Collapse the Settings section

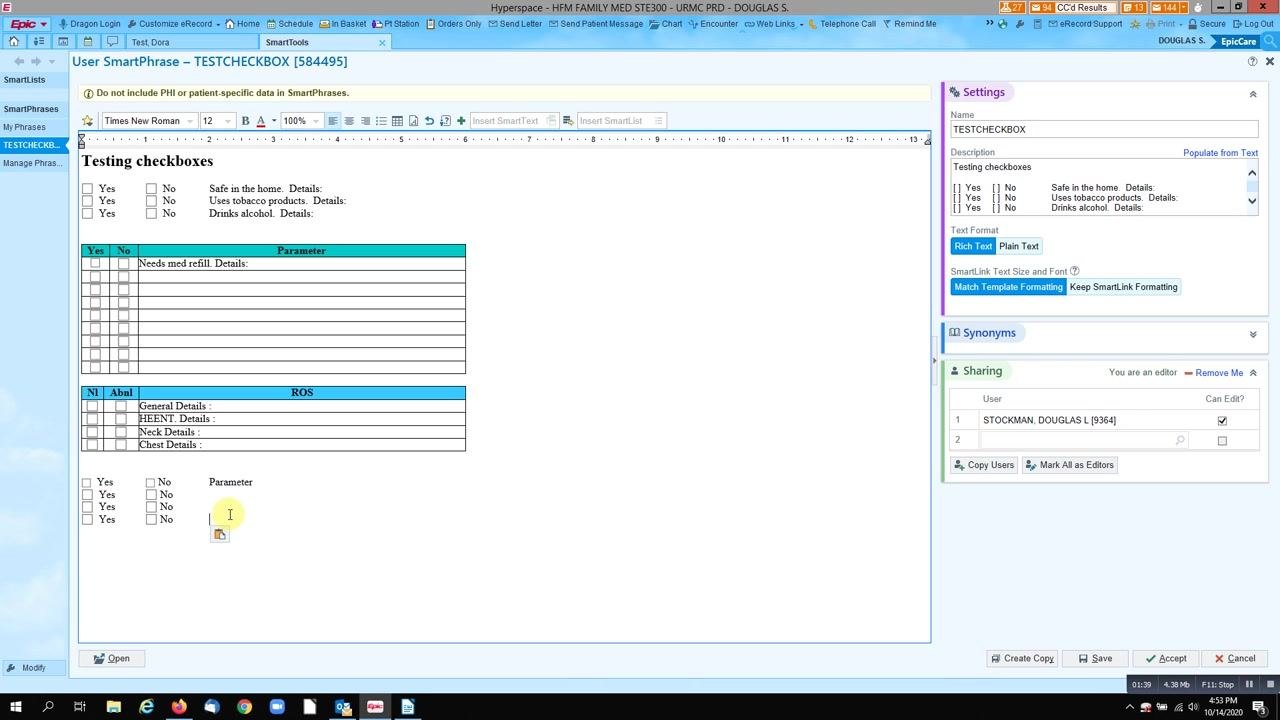click(x=1253, y=94)
